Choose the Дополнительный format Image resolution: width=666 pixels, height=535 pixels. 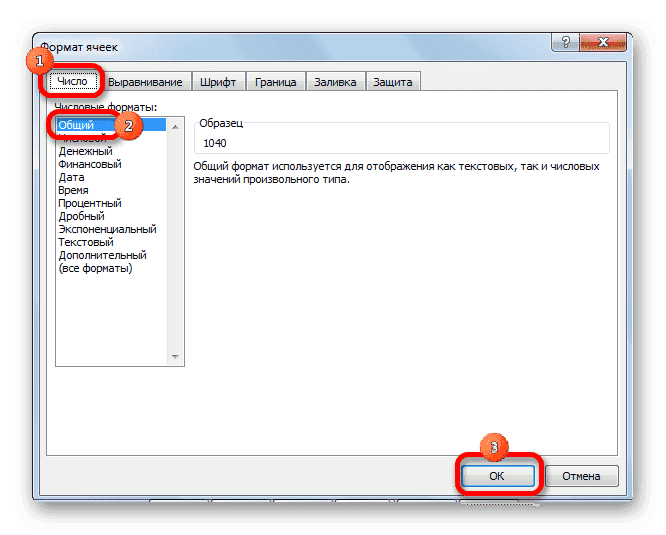[x=111, y=256]
